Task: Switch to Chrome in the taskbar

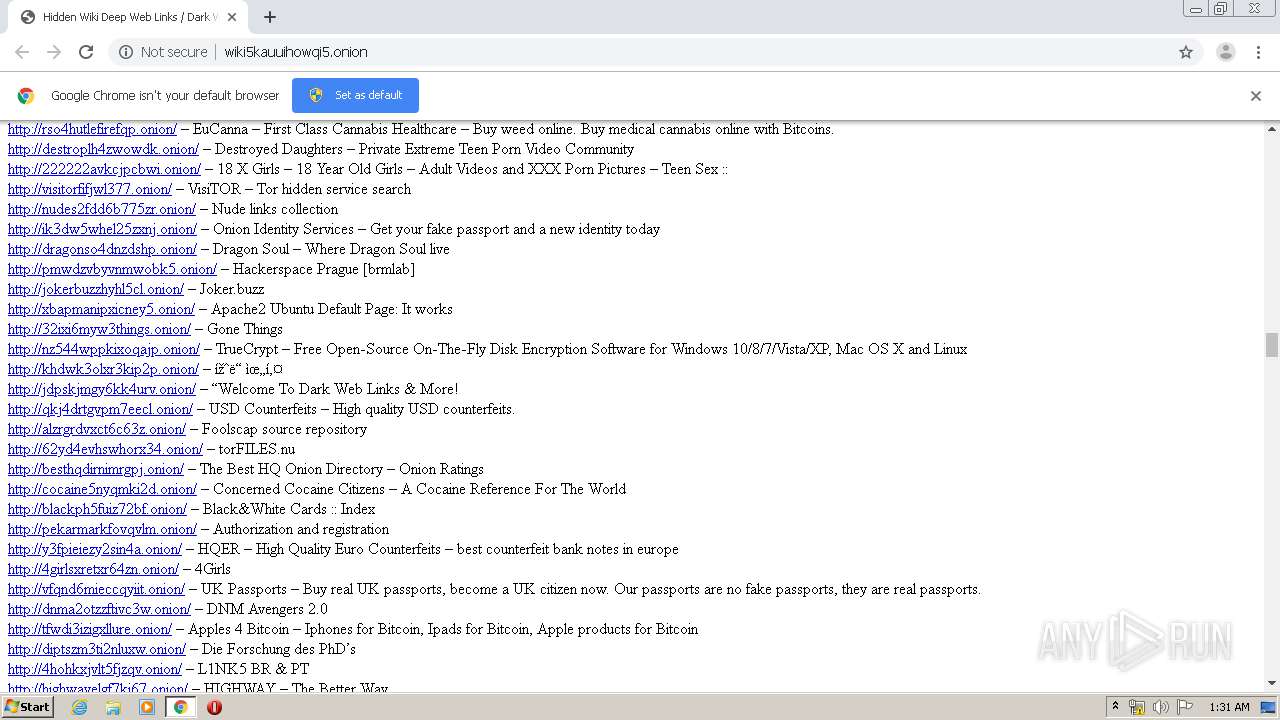Action: [180, 707]
